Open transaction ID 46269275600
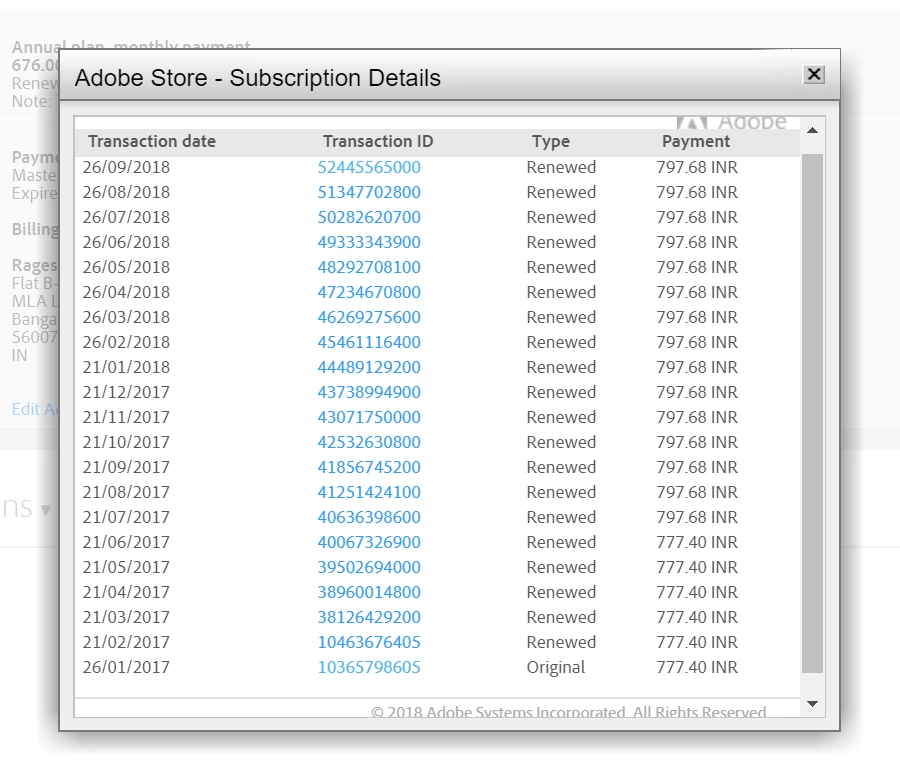The height and width of the screenshot is (777, 900). 369,317
